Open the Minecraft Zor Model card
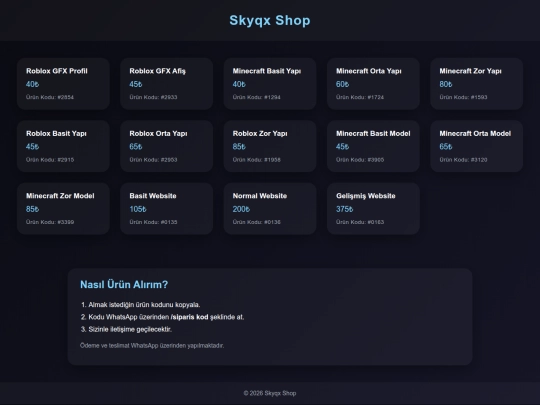 [63, 209]
